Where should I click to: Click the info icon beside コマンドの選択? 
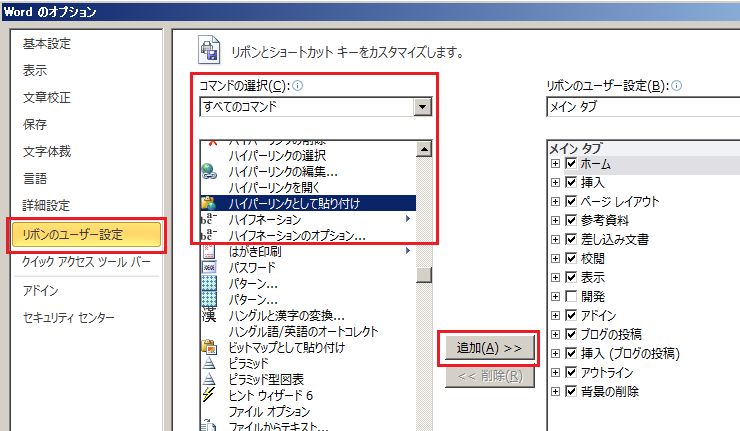297,85
